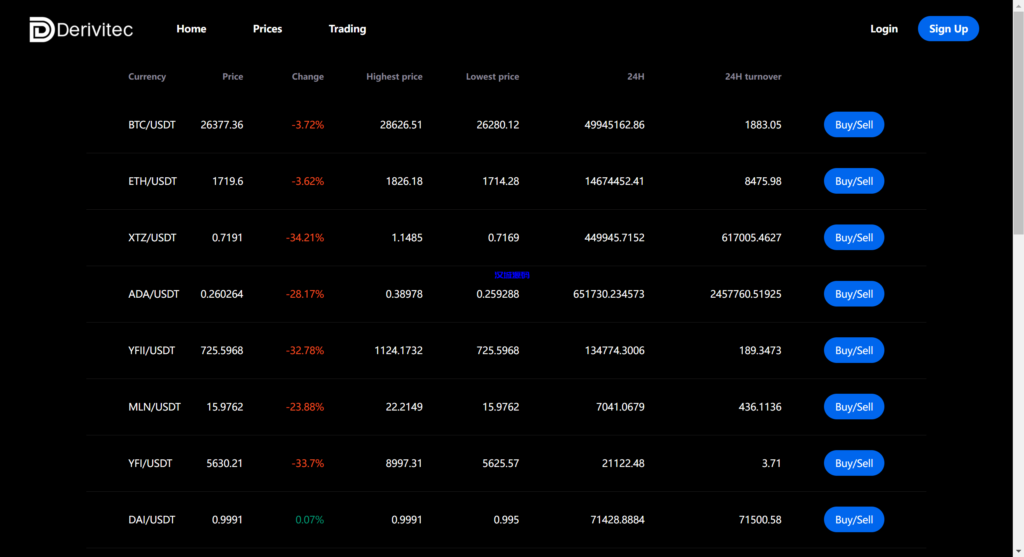Click the 24H turnover column header
Viewport: 1024px width, 557px height.
point(753,77)
